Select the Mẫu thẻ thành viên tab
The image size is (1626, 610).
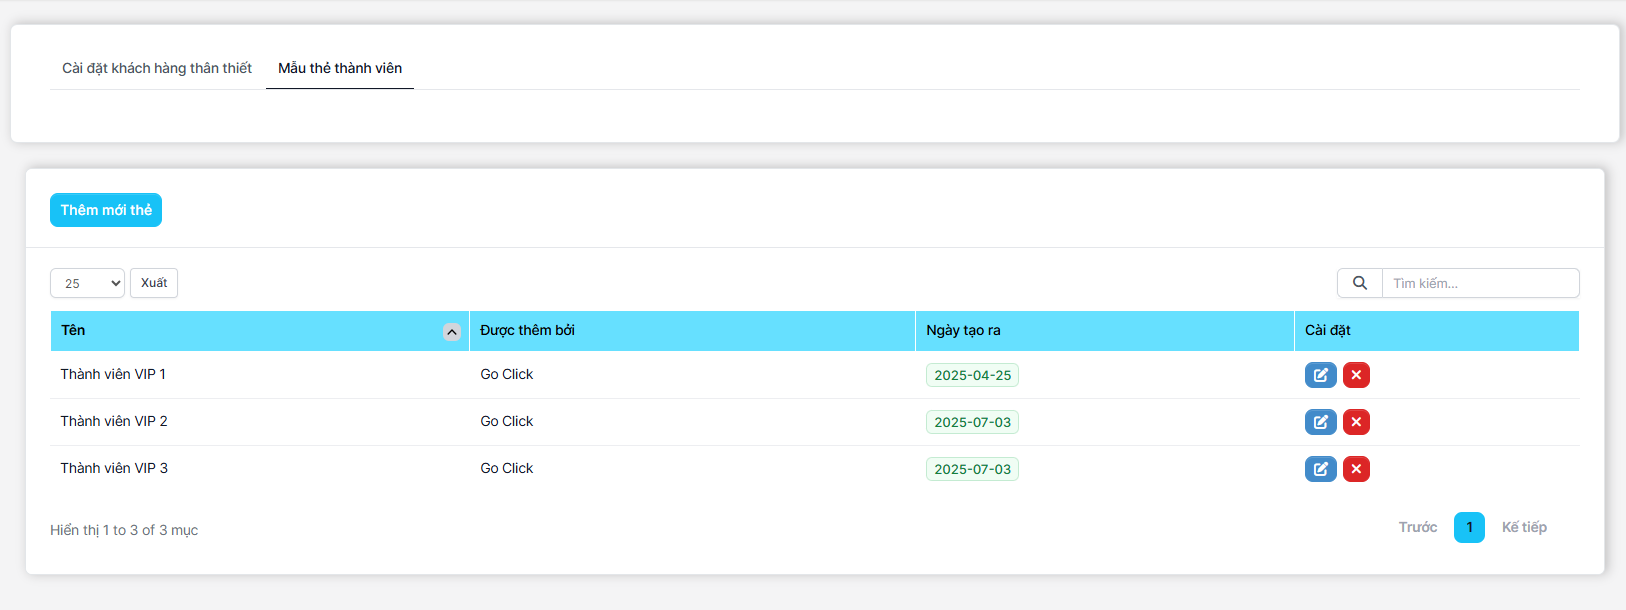340,68
